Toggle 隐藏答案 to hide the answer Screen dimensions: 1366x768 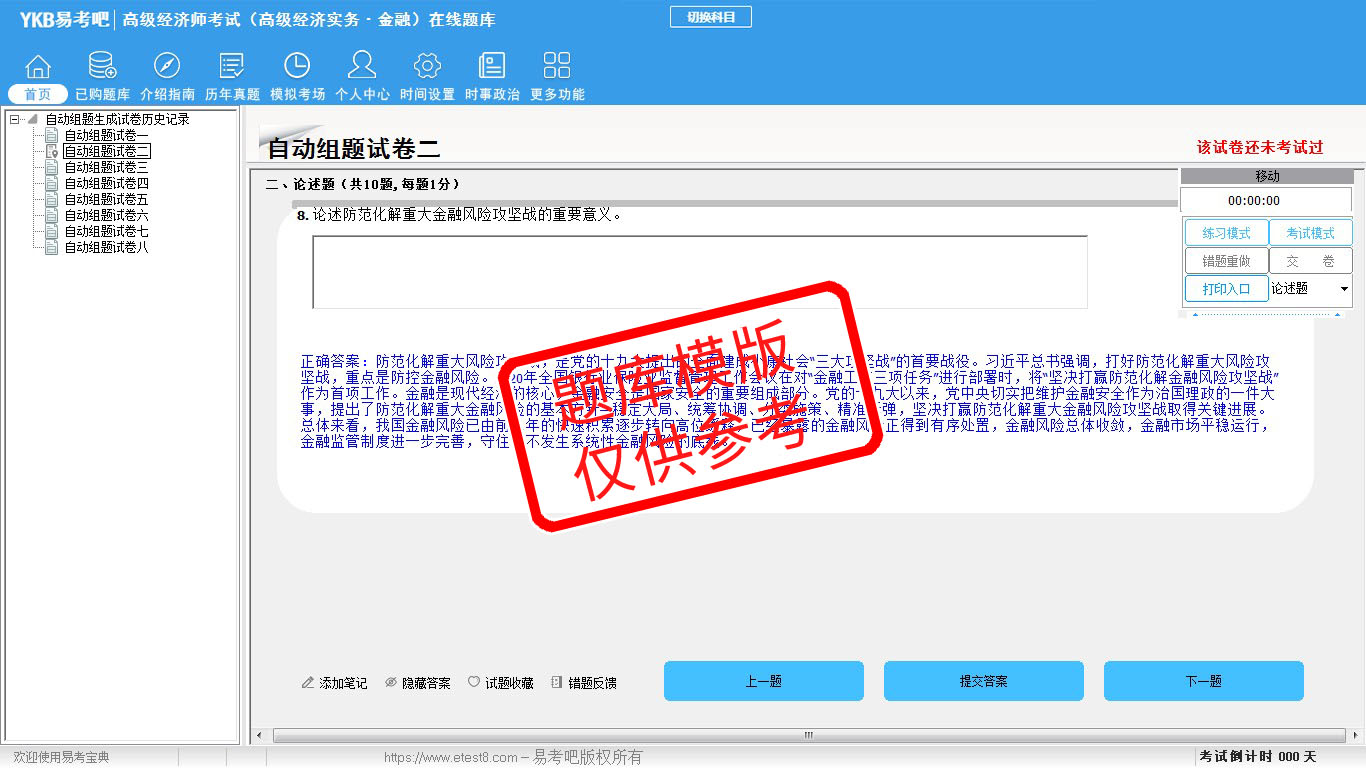[x=418, y=683]
